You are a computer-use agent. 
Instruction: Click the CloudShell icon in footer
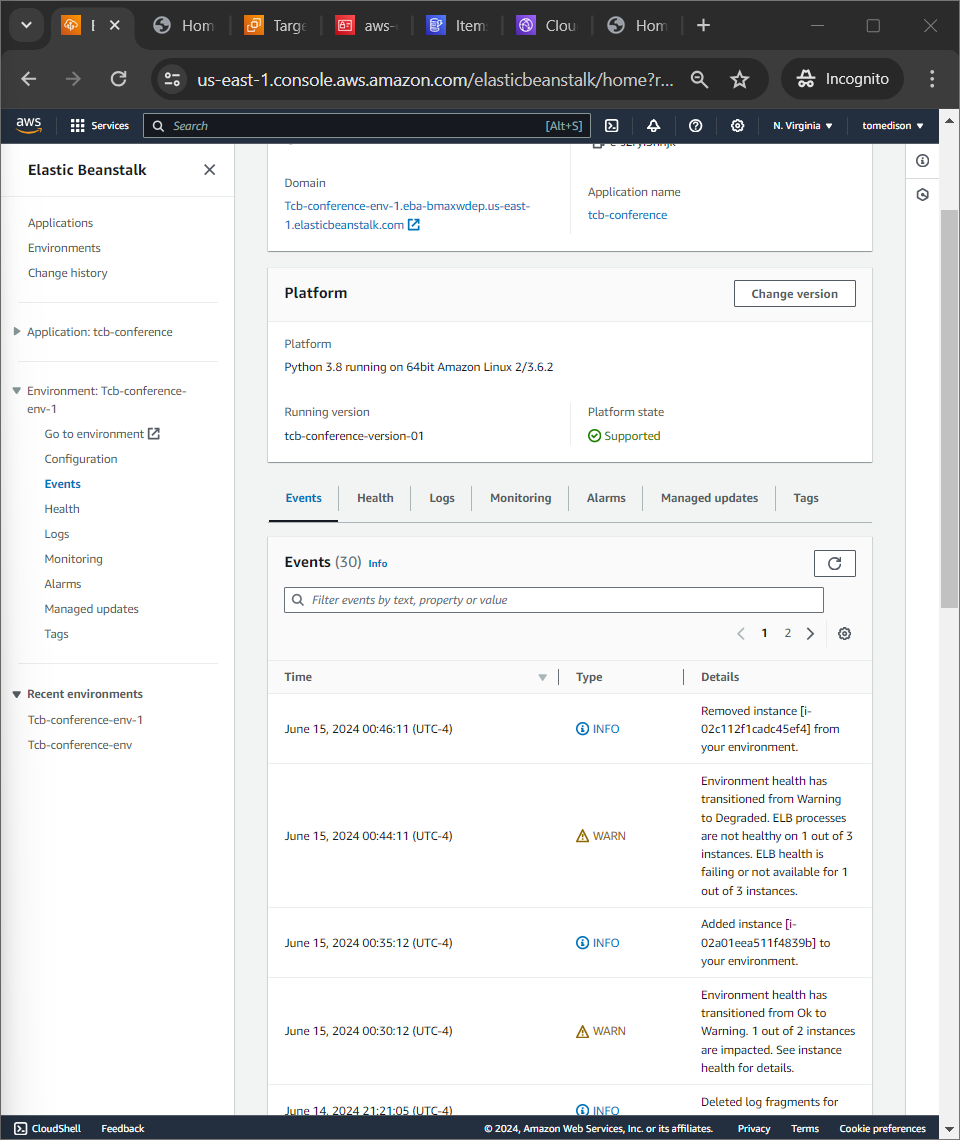coord(20,1128)
